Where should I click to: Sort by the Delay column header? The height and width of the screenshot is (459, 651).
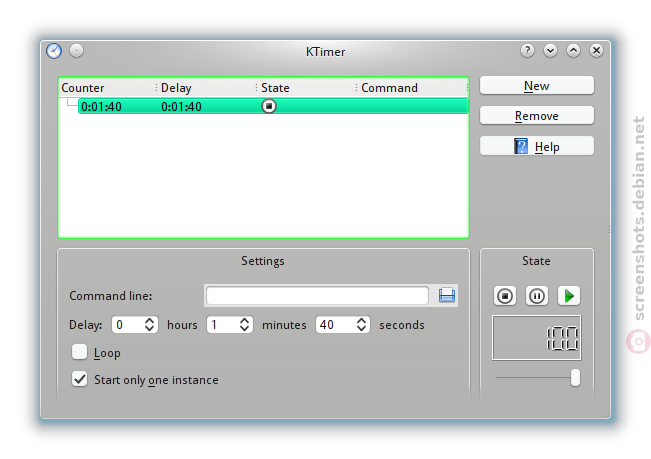tap(206, 88)
